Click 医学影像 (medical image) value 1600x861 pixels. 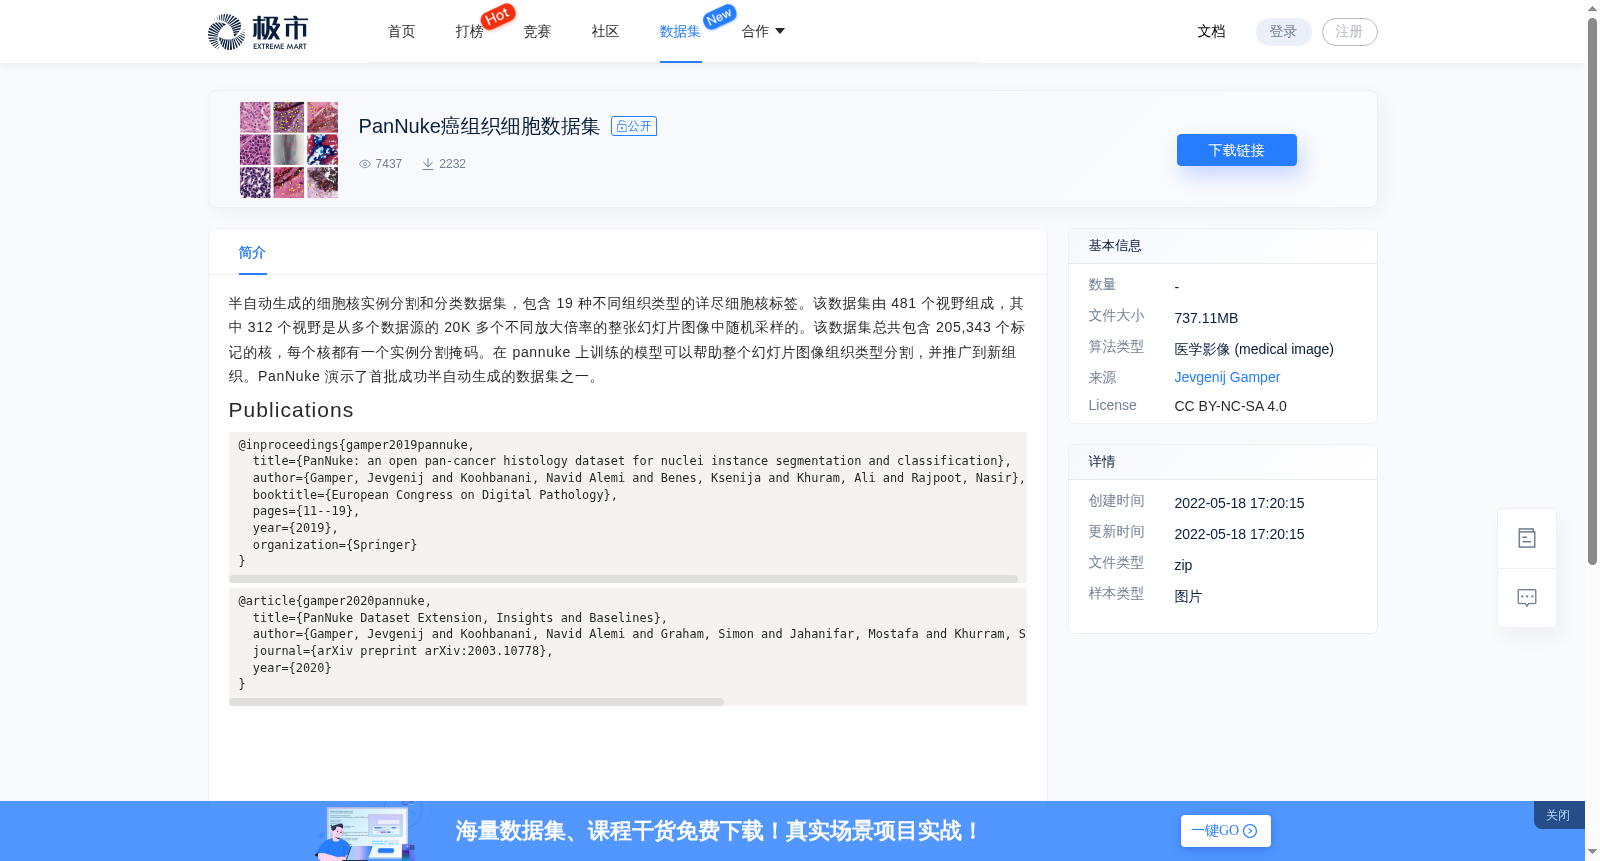pos(1254,349)
